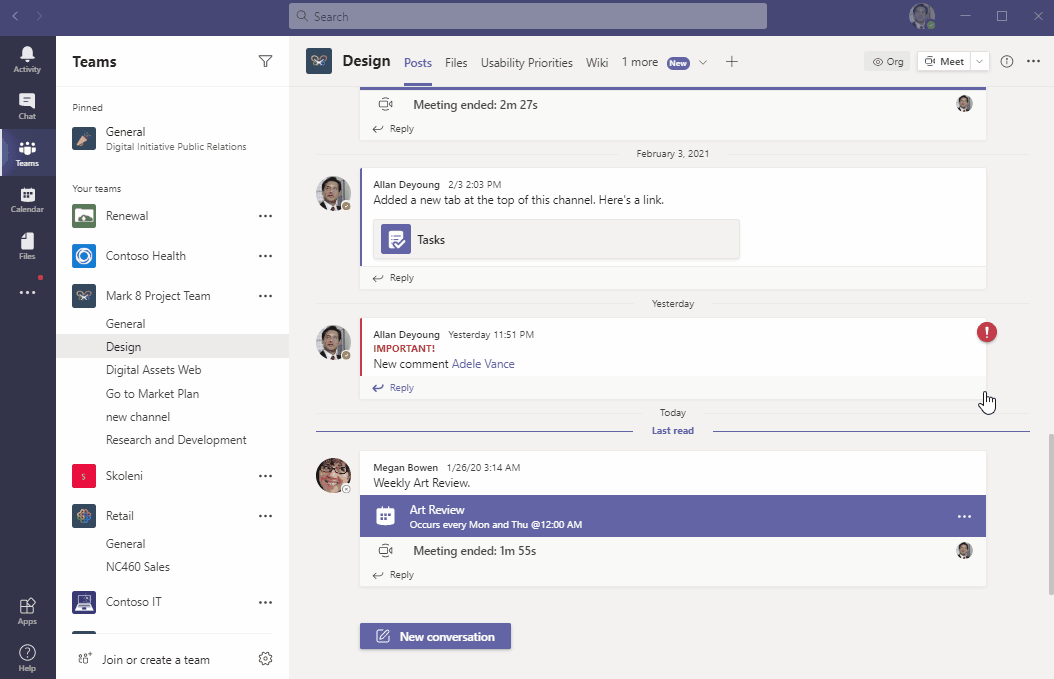
Task: Switch to the Posts tab
Action: pos(417,63)
